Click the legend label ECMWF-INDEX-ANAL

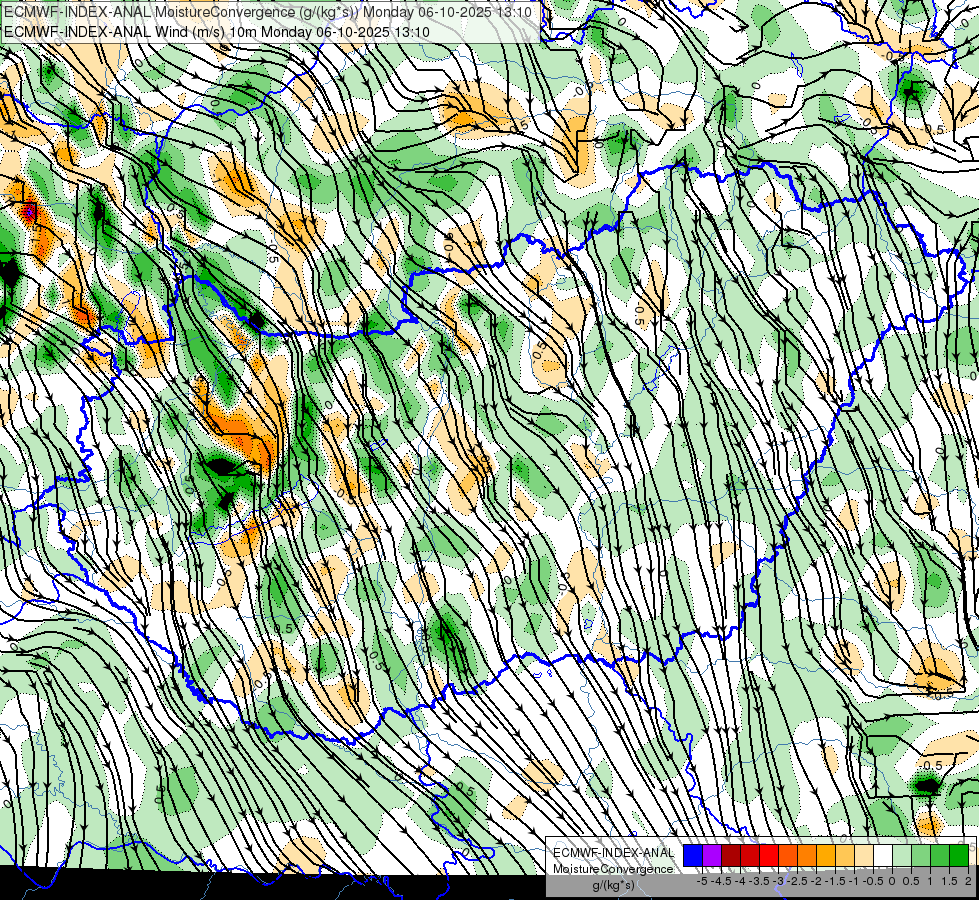tap(613, 853)
